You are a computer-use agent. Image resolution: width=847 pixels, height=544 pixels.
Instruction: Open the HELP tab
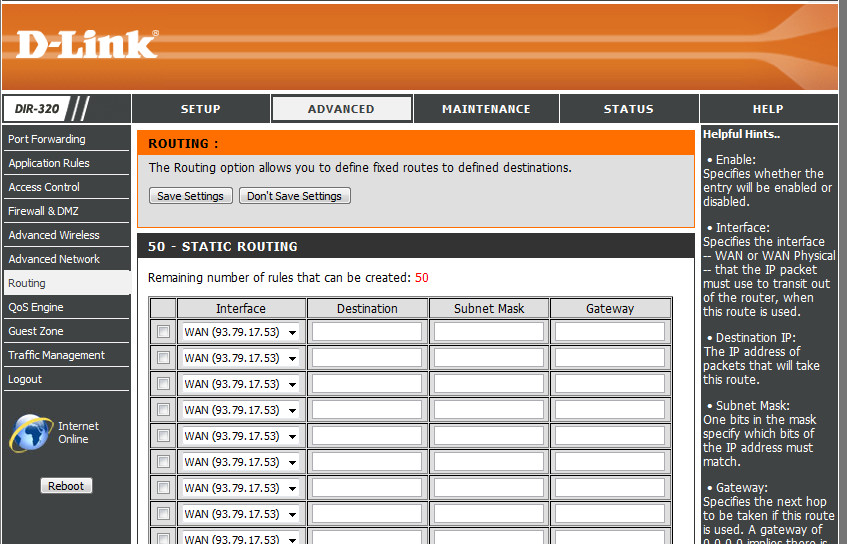[x=768, y=109]
